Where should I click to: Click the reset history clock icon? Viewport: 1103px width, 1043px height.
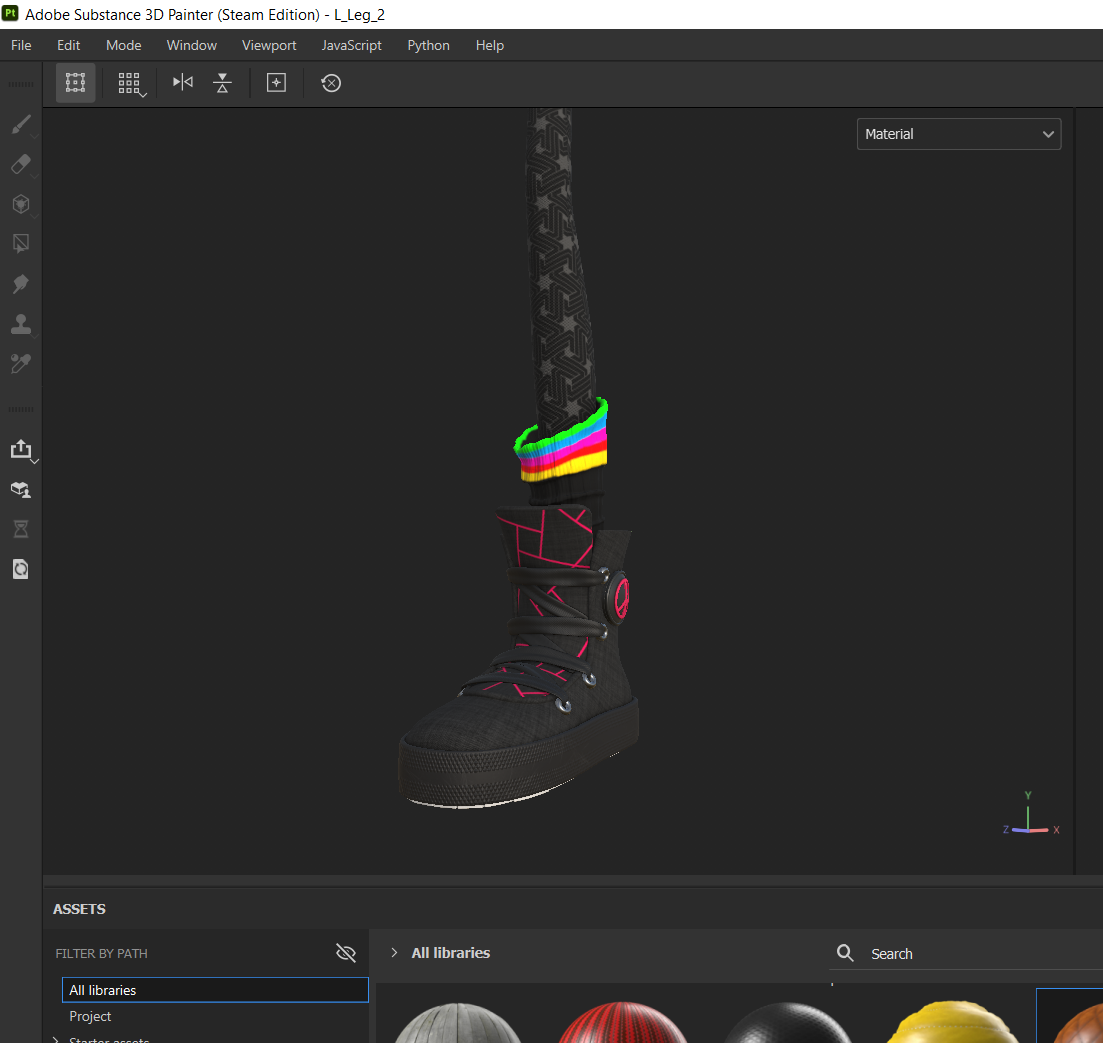(x=331, y=83)
